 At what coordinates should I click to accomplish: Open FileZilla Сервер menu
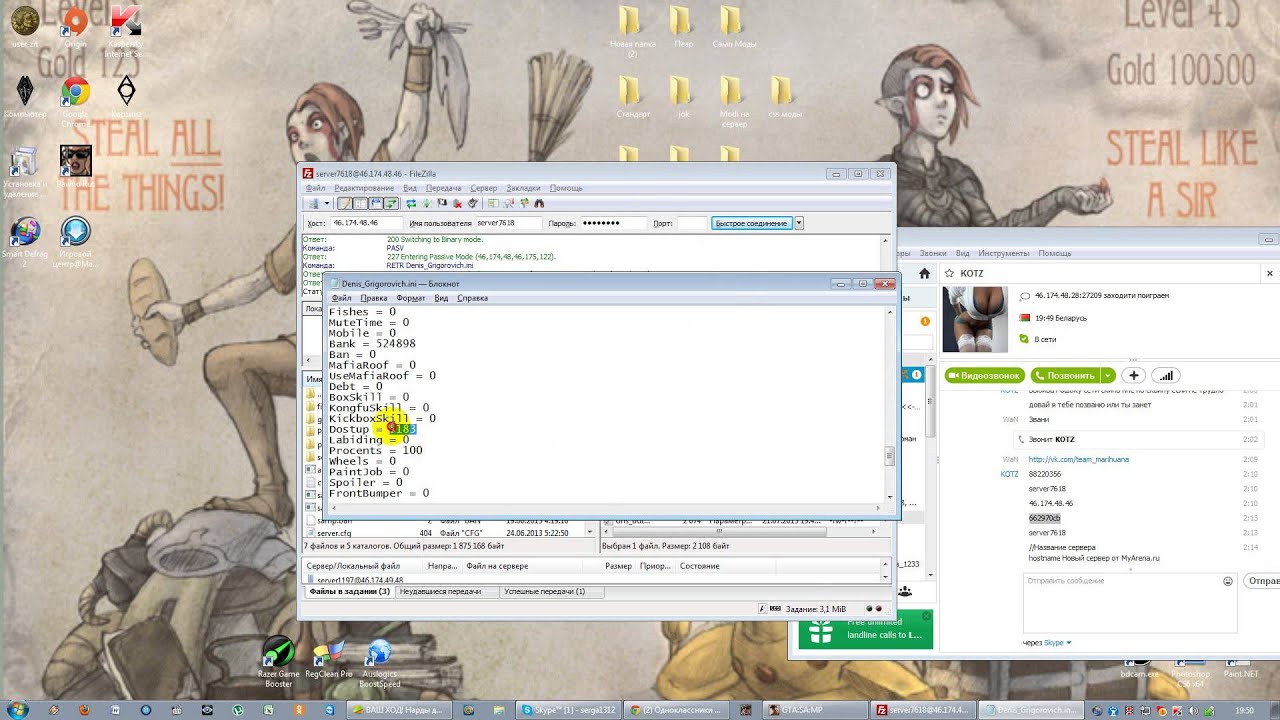484,188
